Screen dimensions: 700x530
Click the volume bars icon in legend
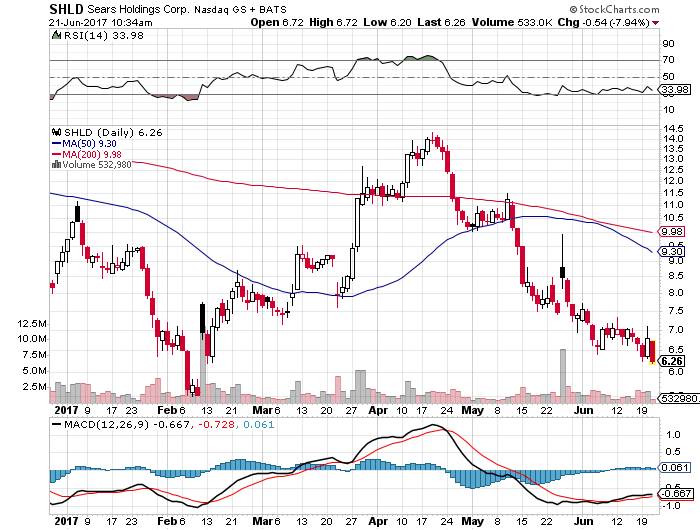[x=56, y=165]
